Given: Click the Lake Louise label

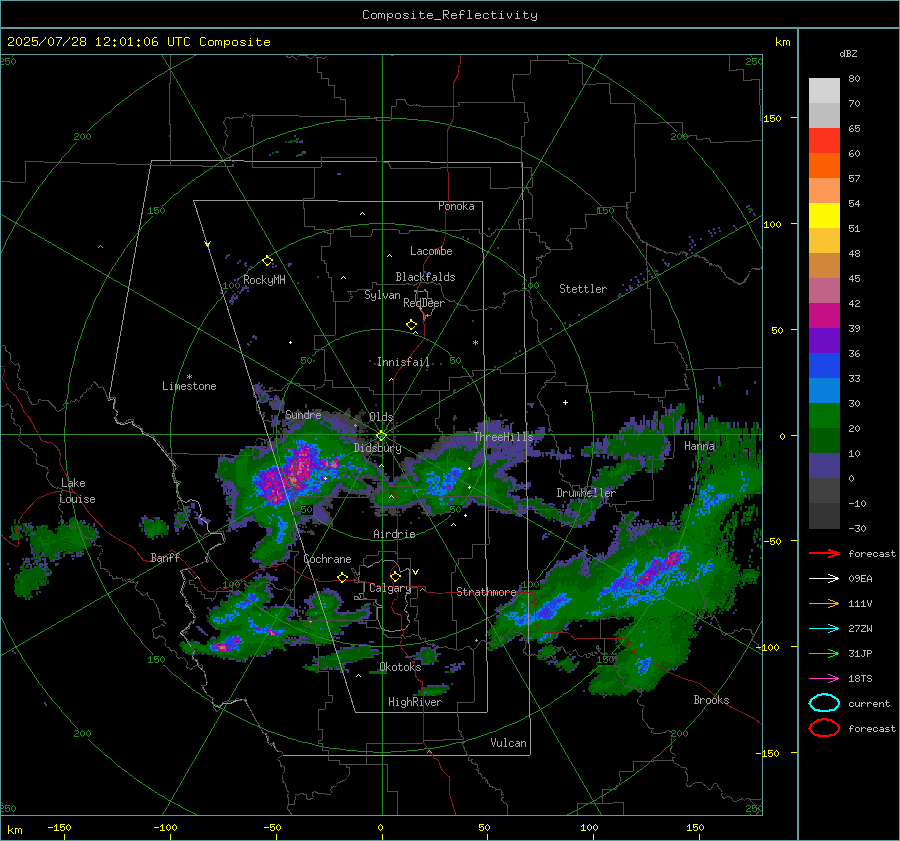Looking at the screenshot, I should coord(78,491).
